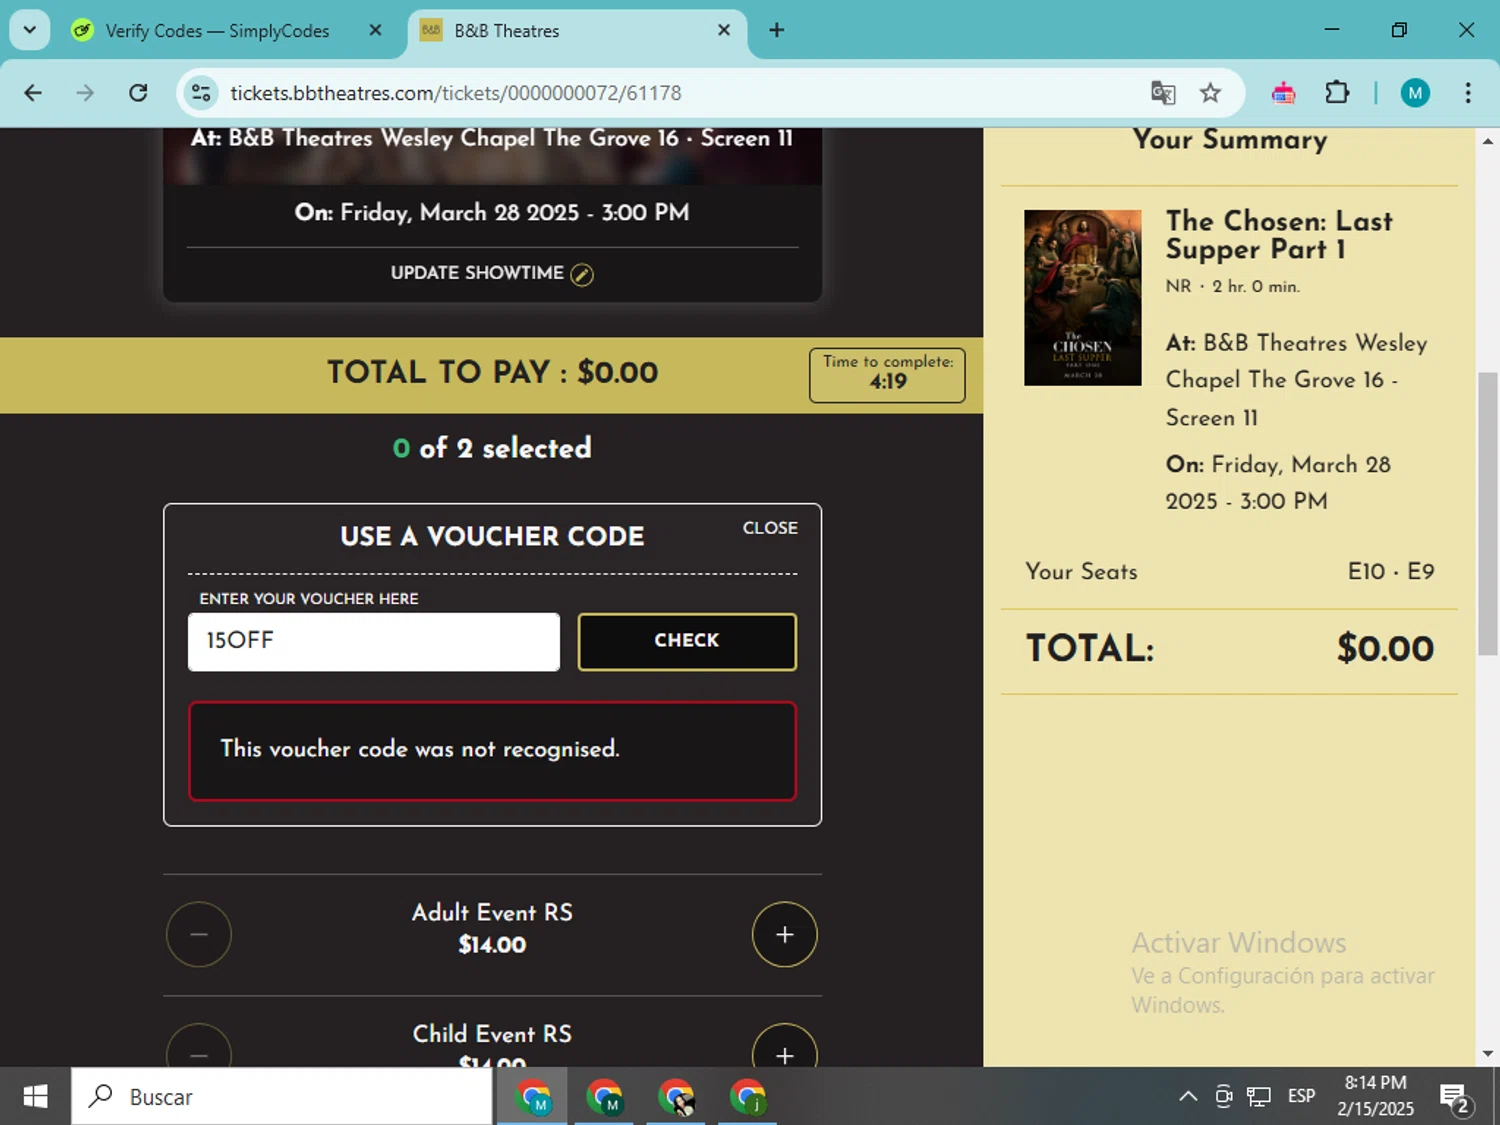
Task: Open first Chrome taskbar icon
Action: [533, 1097]
